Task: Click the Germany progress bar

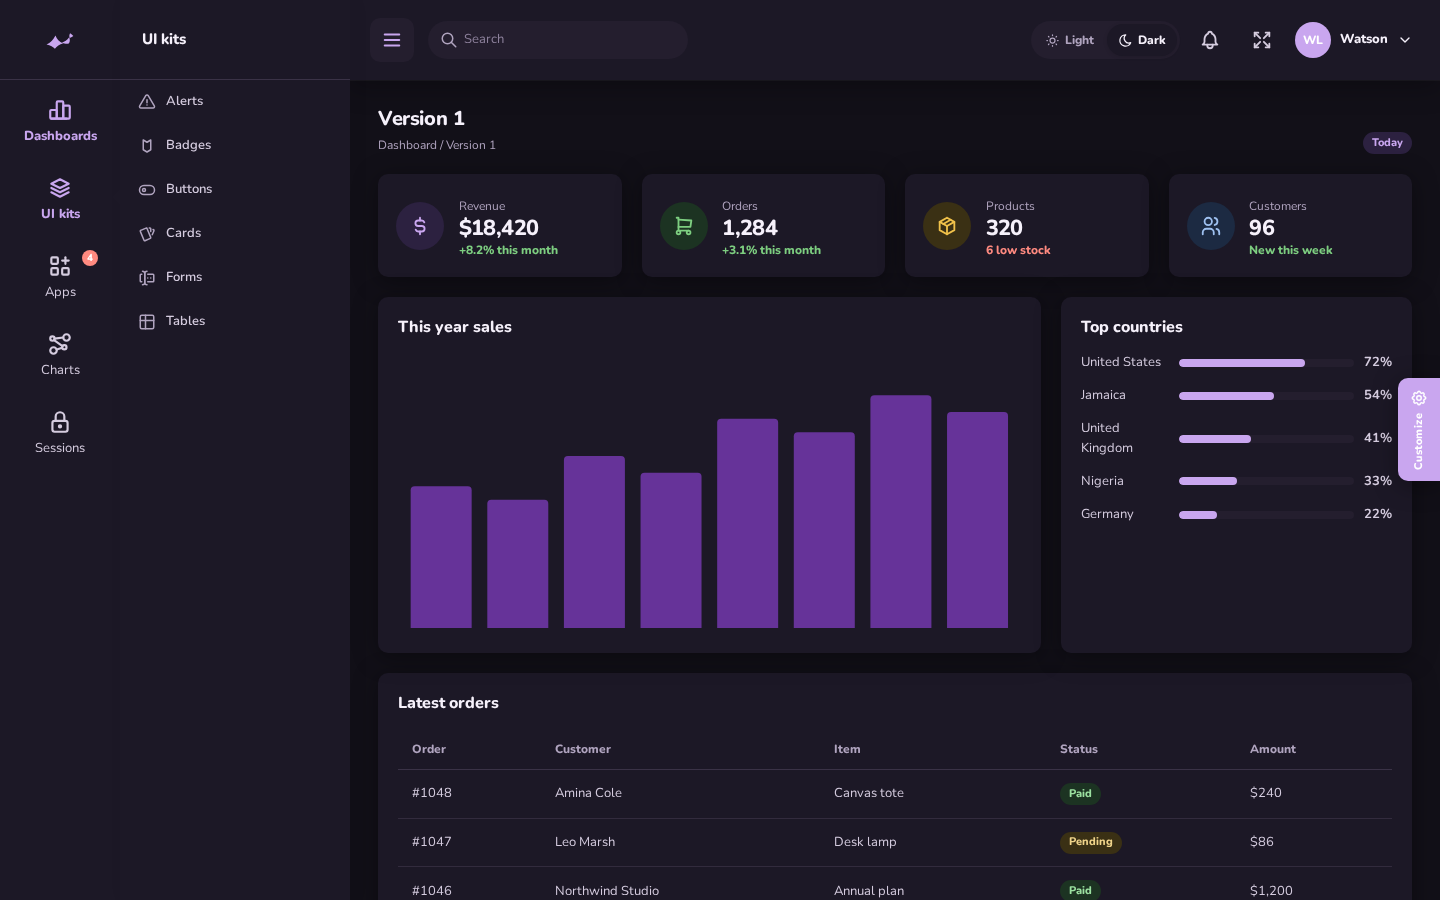Action: [1266, 515]
